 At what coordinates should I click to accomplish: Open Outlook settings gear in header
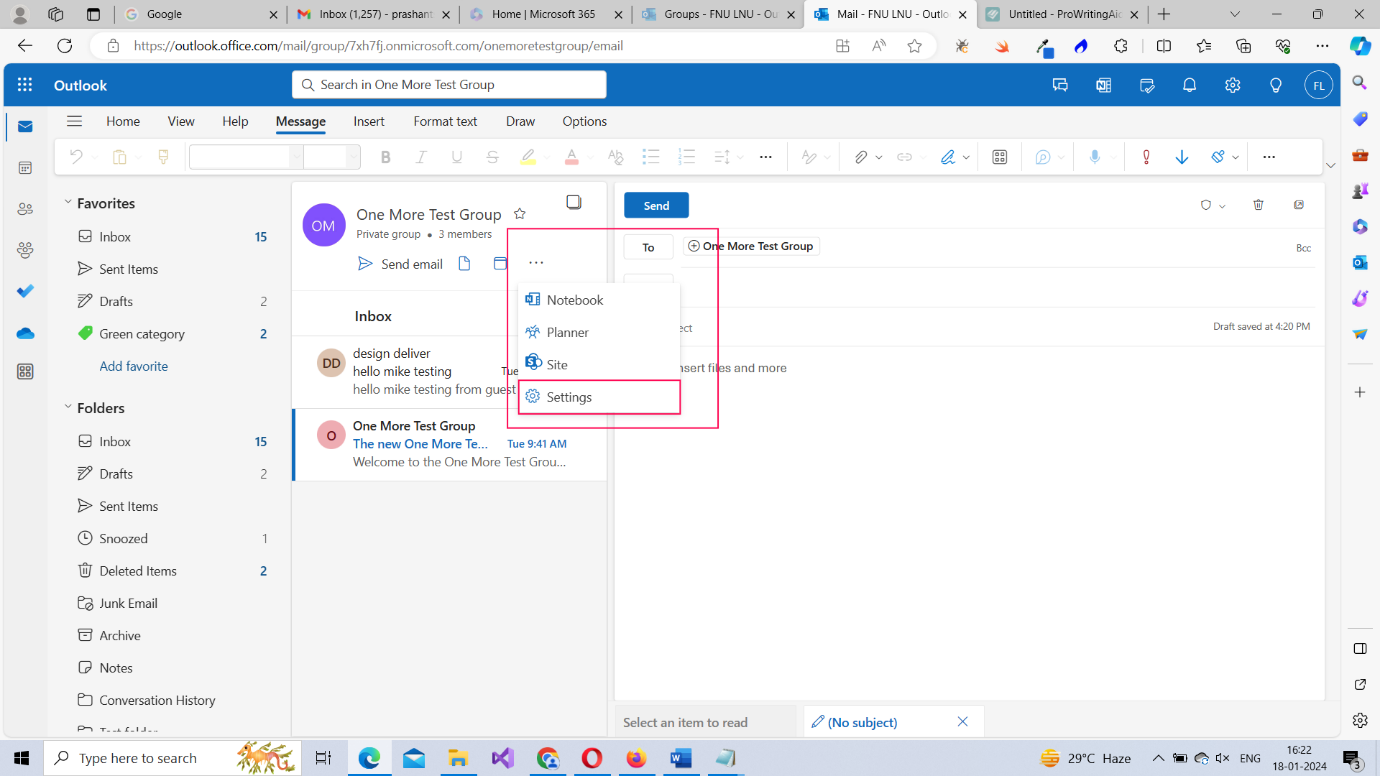click(x=1232, y=85)
